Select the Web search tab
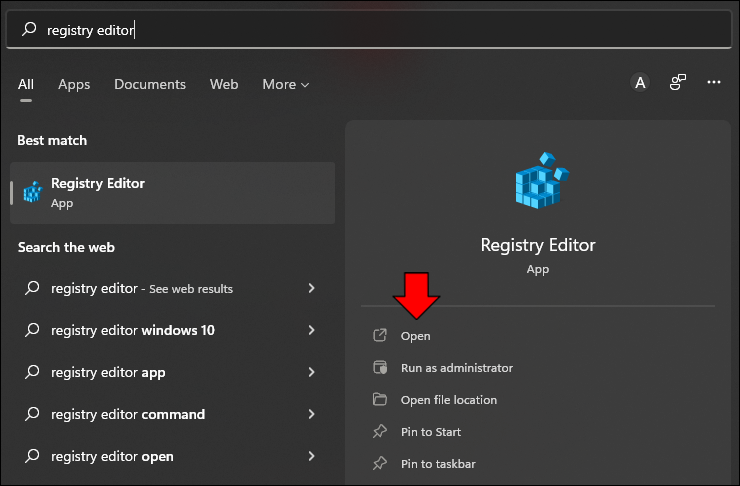Screen dimensions: 740x486 click(x=224, y=85)
